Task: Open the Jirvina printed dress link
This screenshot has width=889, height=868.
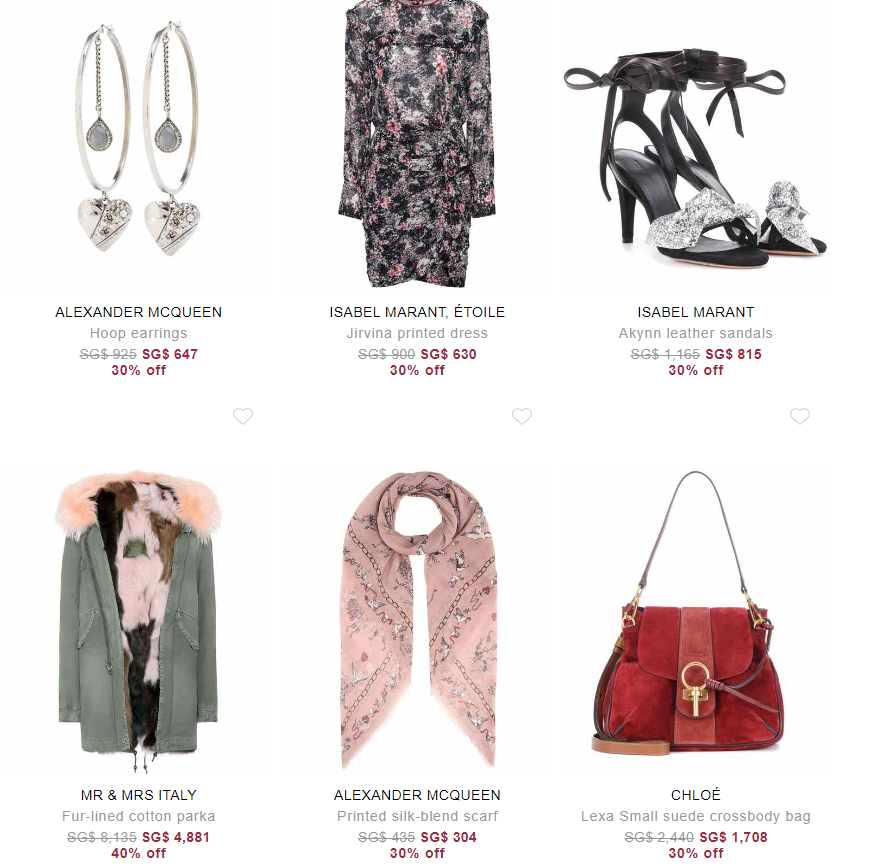Action: [x=417, y=333]
